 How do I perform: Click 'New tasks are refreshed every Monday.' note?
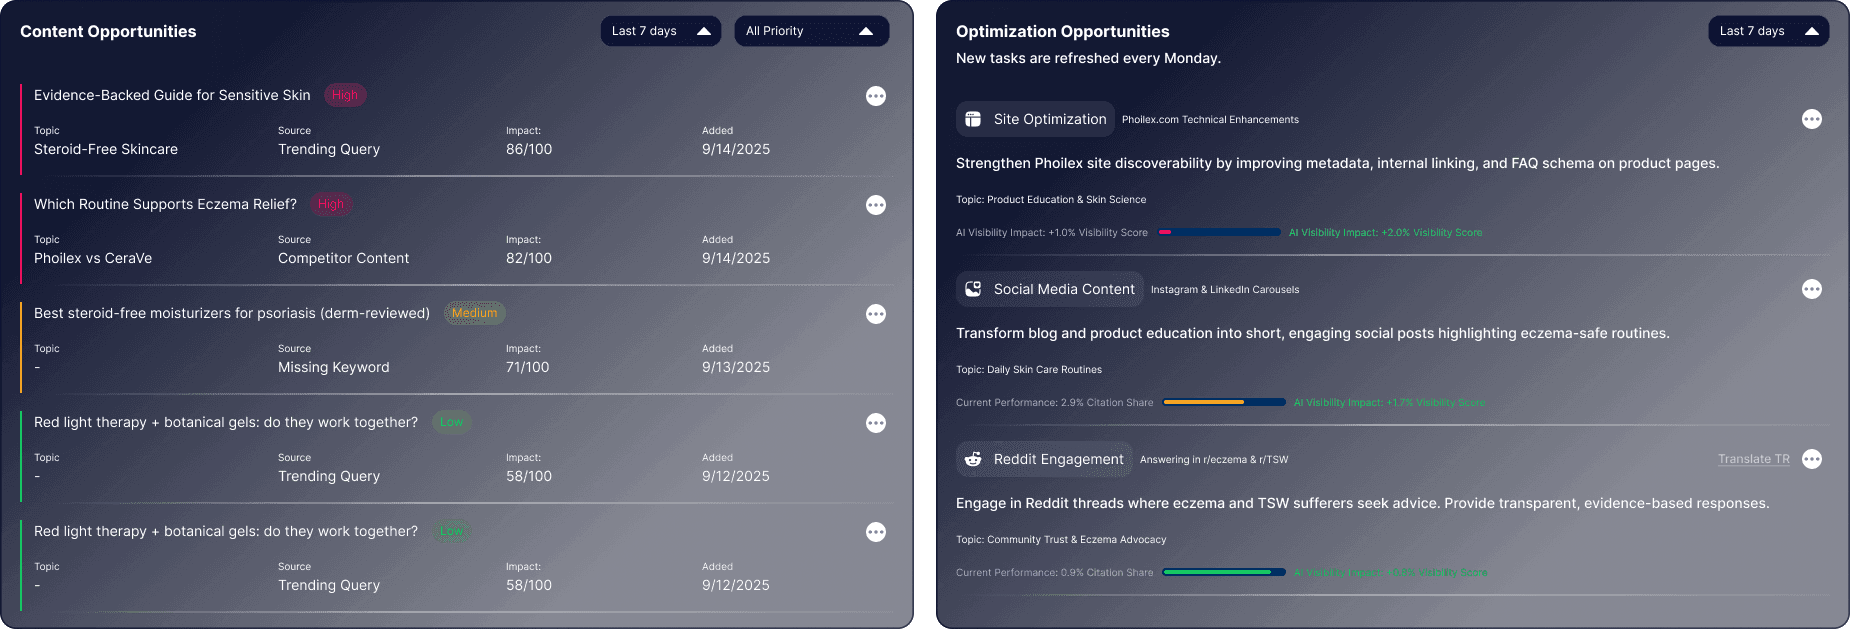click(1088, 58)
